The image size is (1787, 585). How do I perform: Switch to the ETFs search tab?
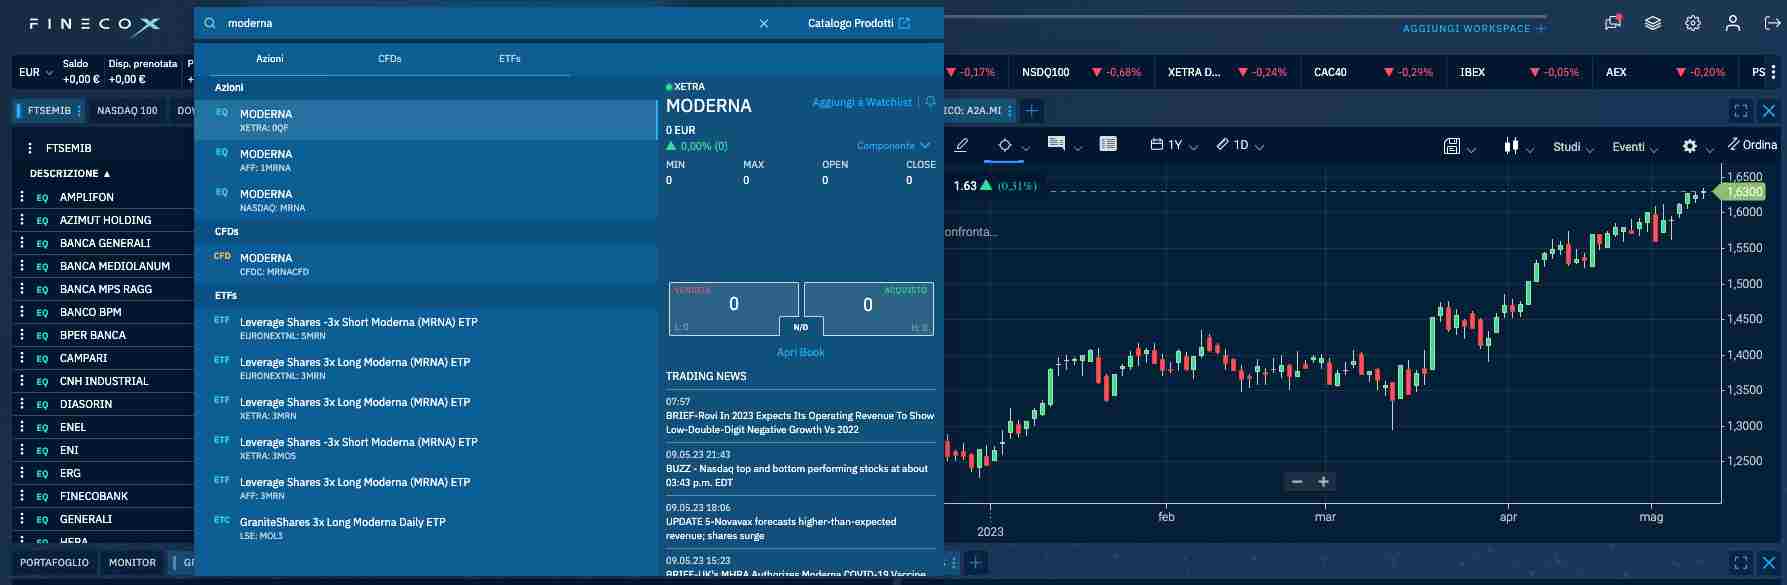pos(509,59)
